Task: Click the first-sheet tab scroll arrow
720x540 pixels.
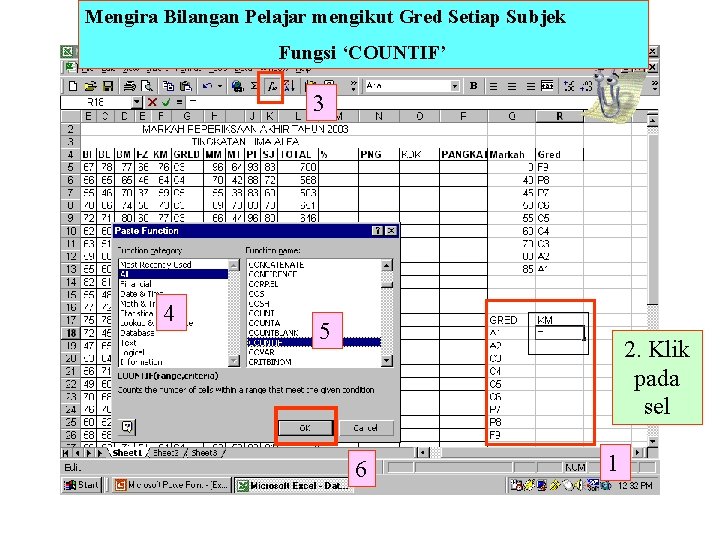Action: click(66, 453)
